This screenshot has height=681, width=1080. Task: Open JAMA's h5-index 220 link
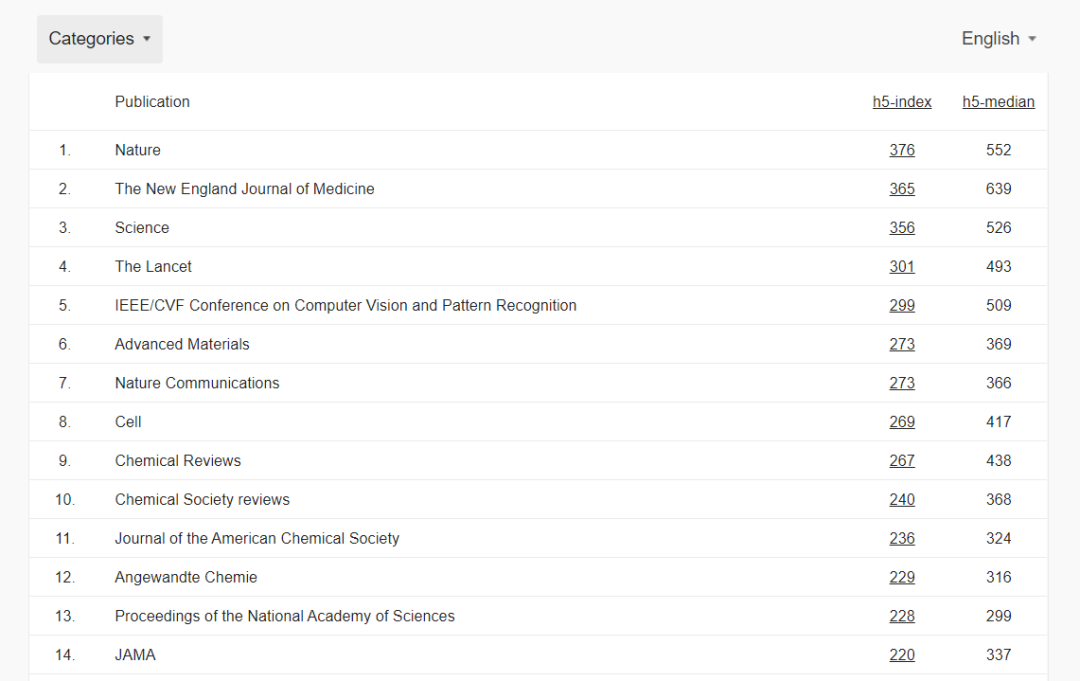pyautogui.click(x=902, y=655)
